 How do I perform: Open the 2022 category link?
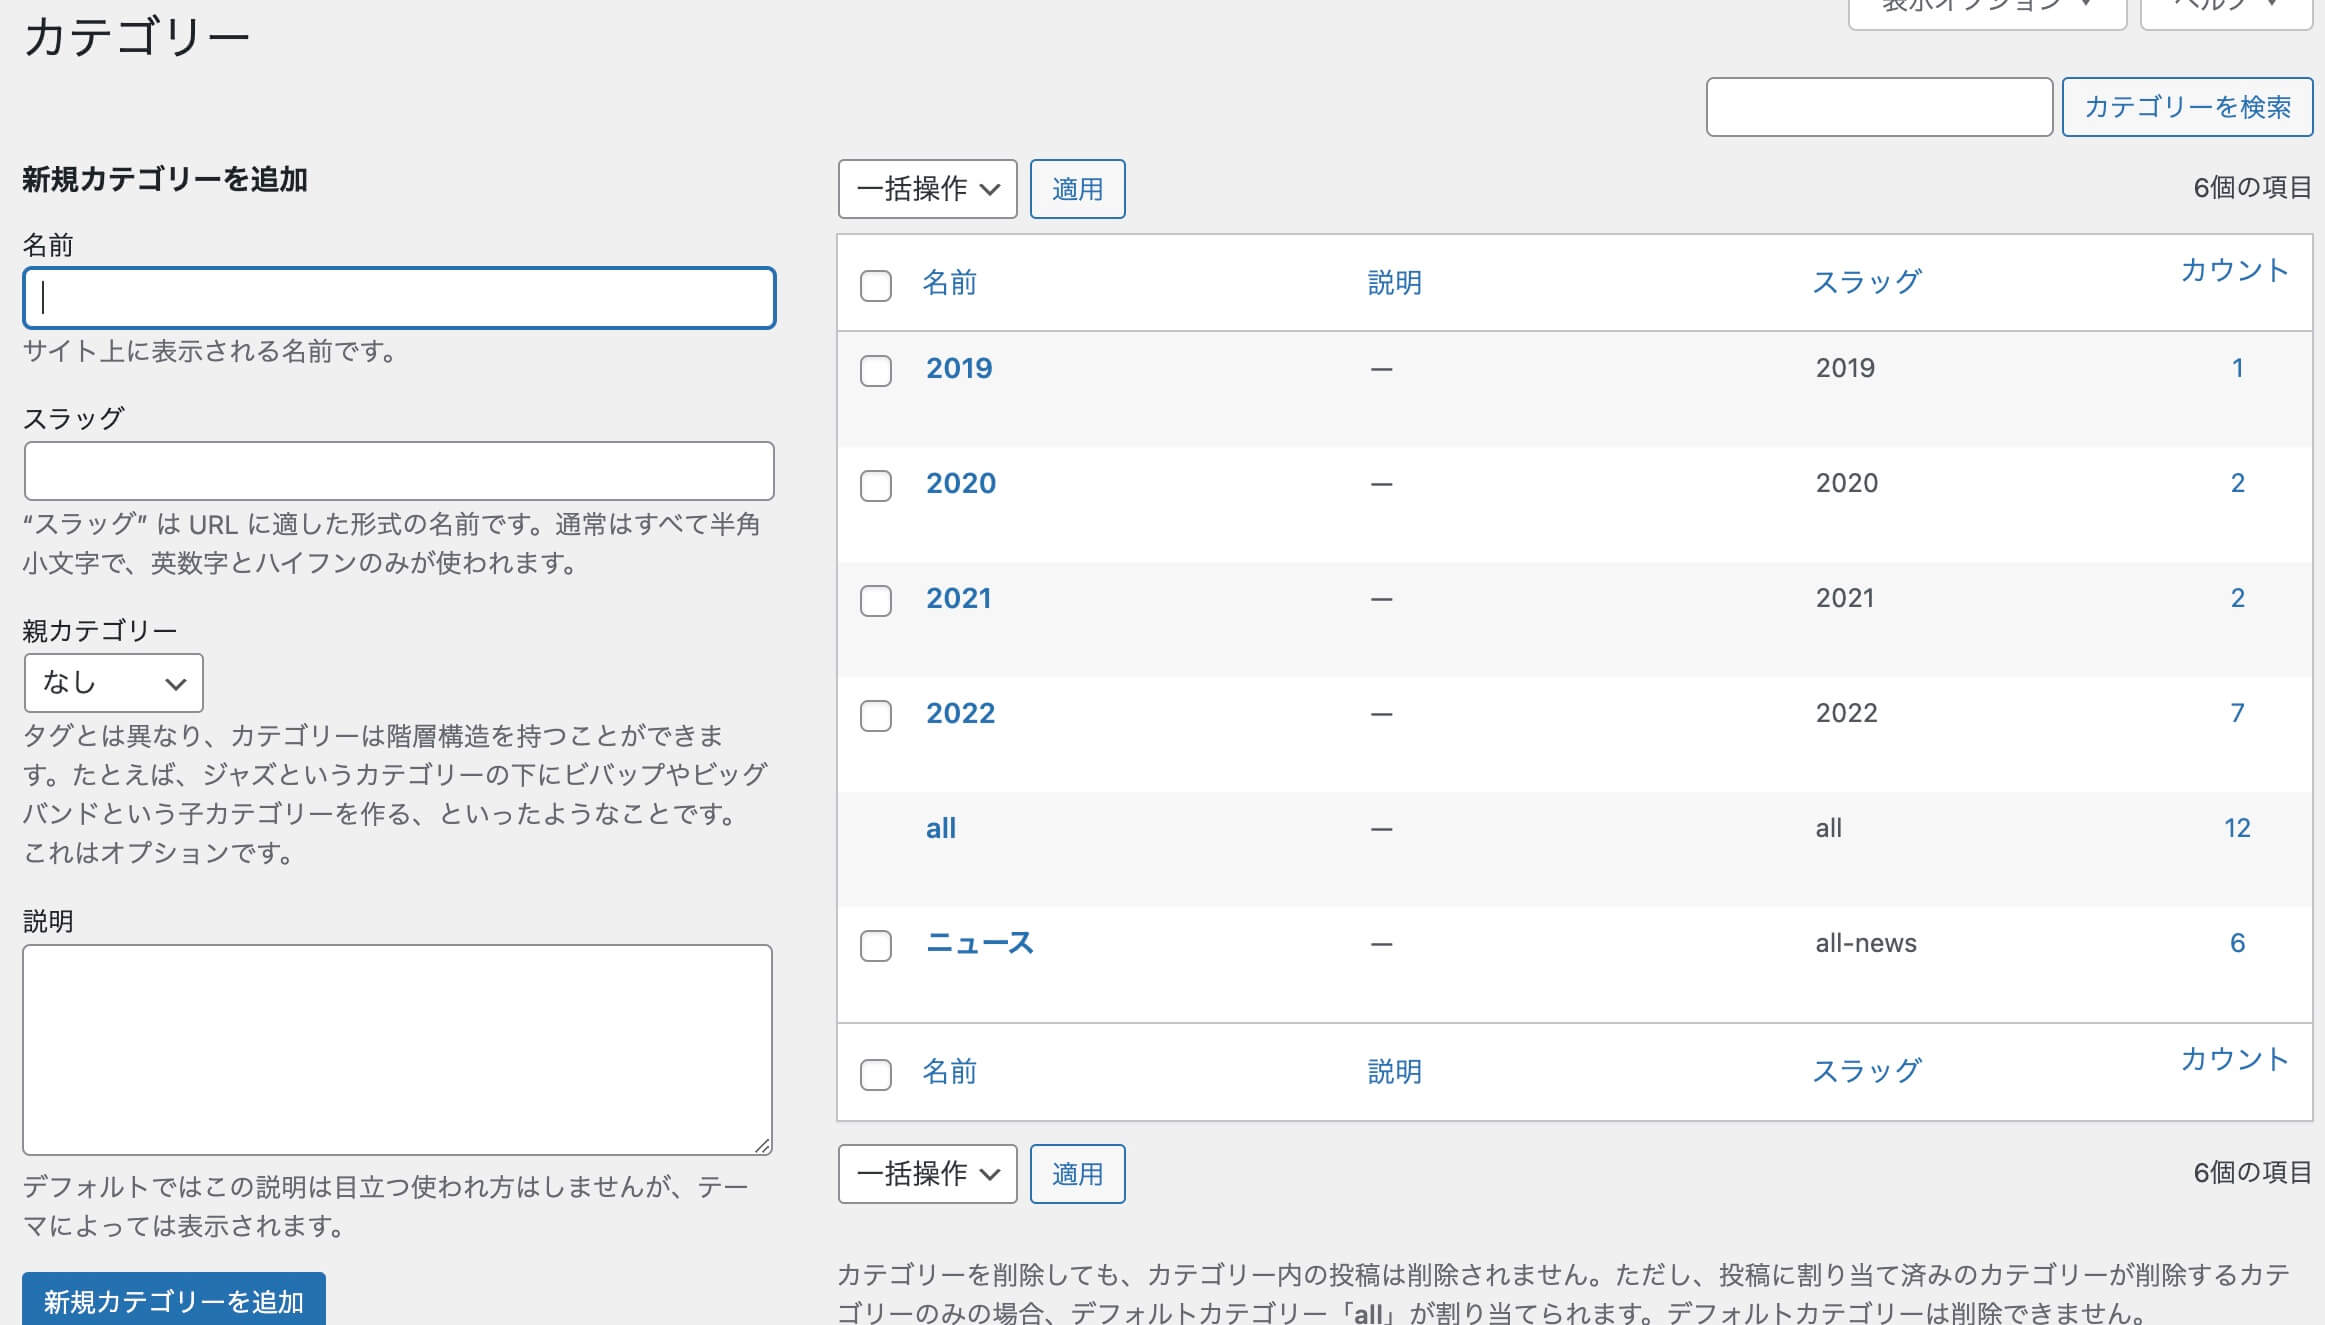click(960, 713)
